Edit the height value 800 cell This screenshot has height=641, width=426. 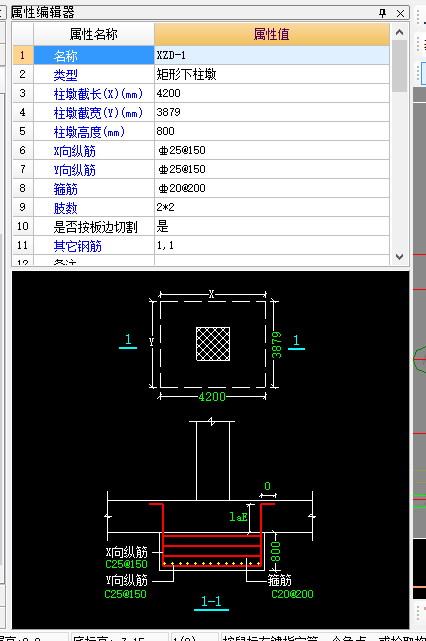(272, 132)
